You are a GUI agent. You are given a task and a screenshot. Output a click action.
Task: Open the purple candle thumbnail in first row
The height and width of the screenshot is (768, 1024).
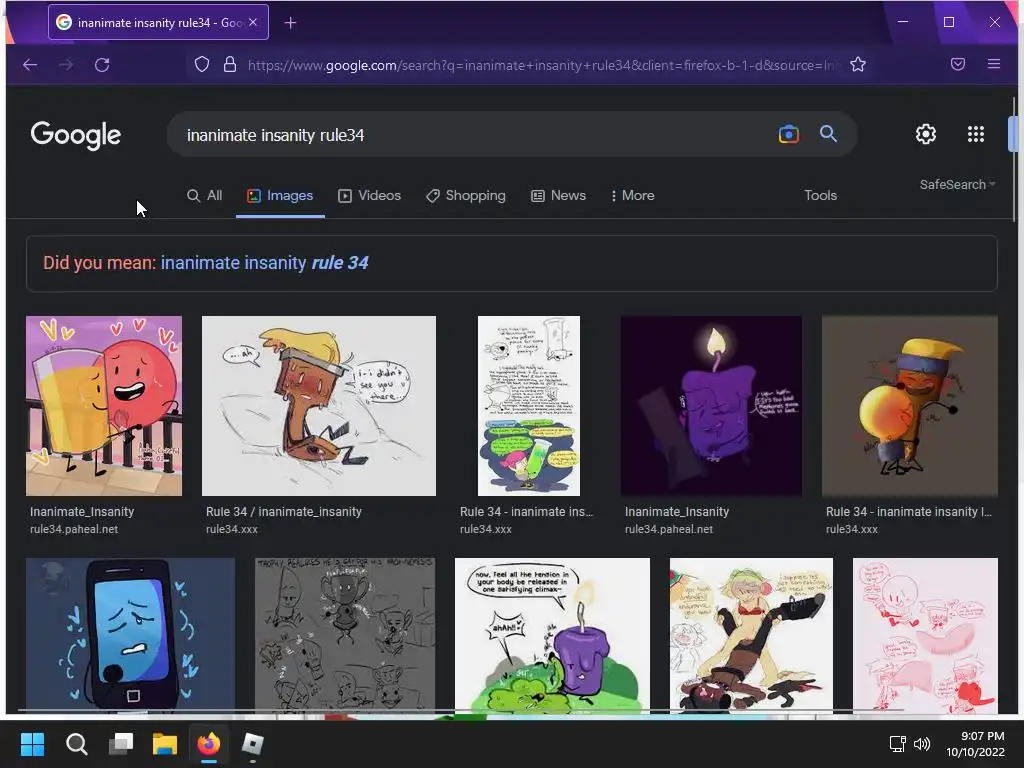(x=711, y=406)
